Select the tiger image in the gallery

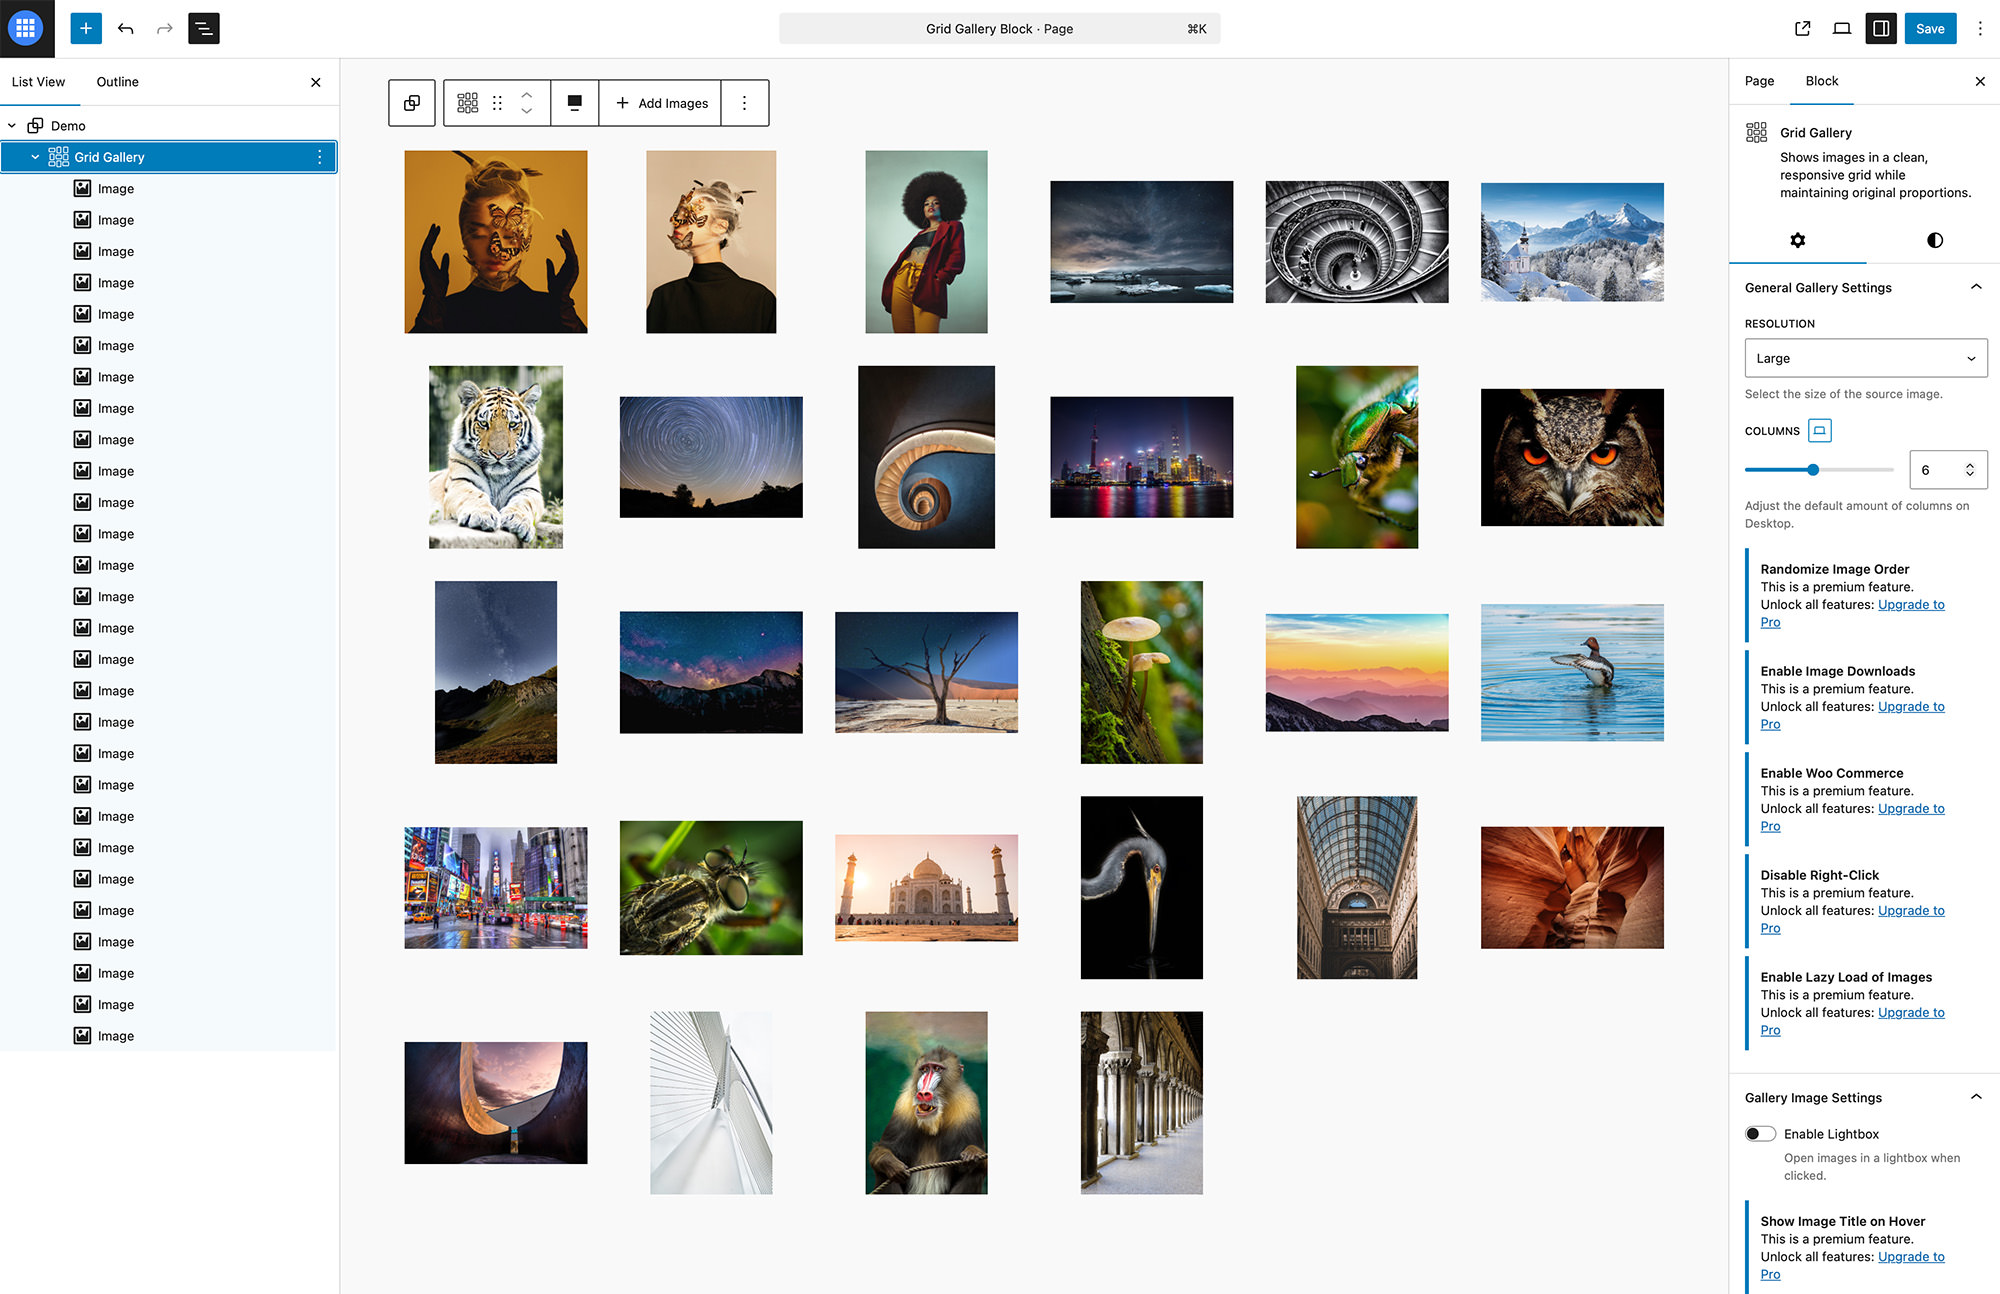click(x=496, y=457)
